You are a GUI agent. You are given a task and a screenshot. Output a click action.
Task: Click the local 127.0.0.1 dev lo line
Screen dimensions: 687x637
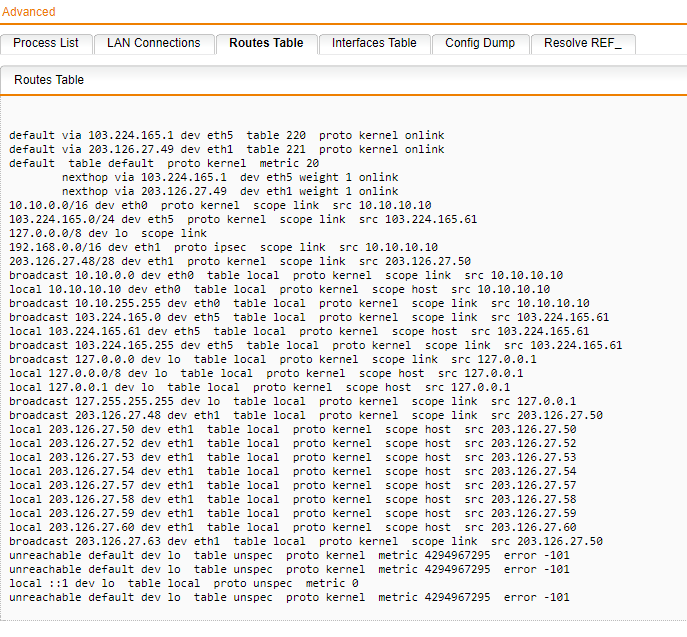click(x=259, y=388)
